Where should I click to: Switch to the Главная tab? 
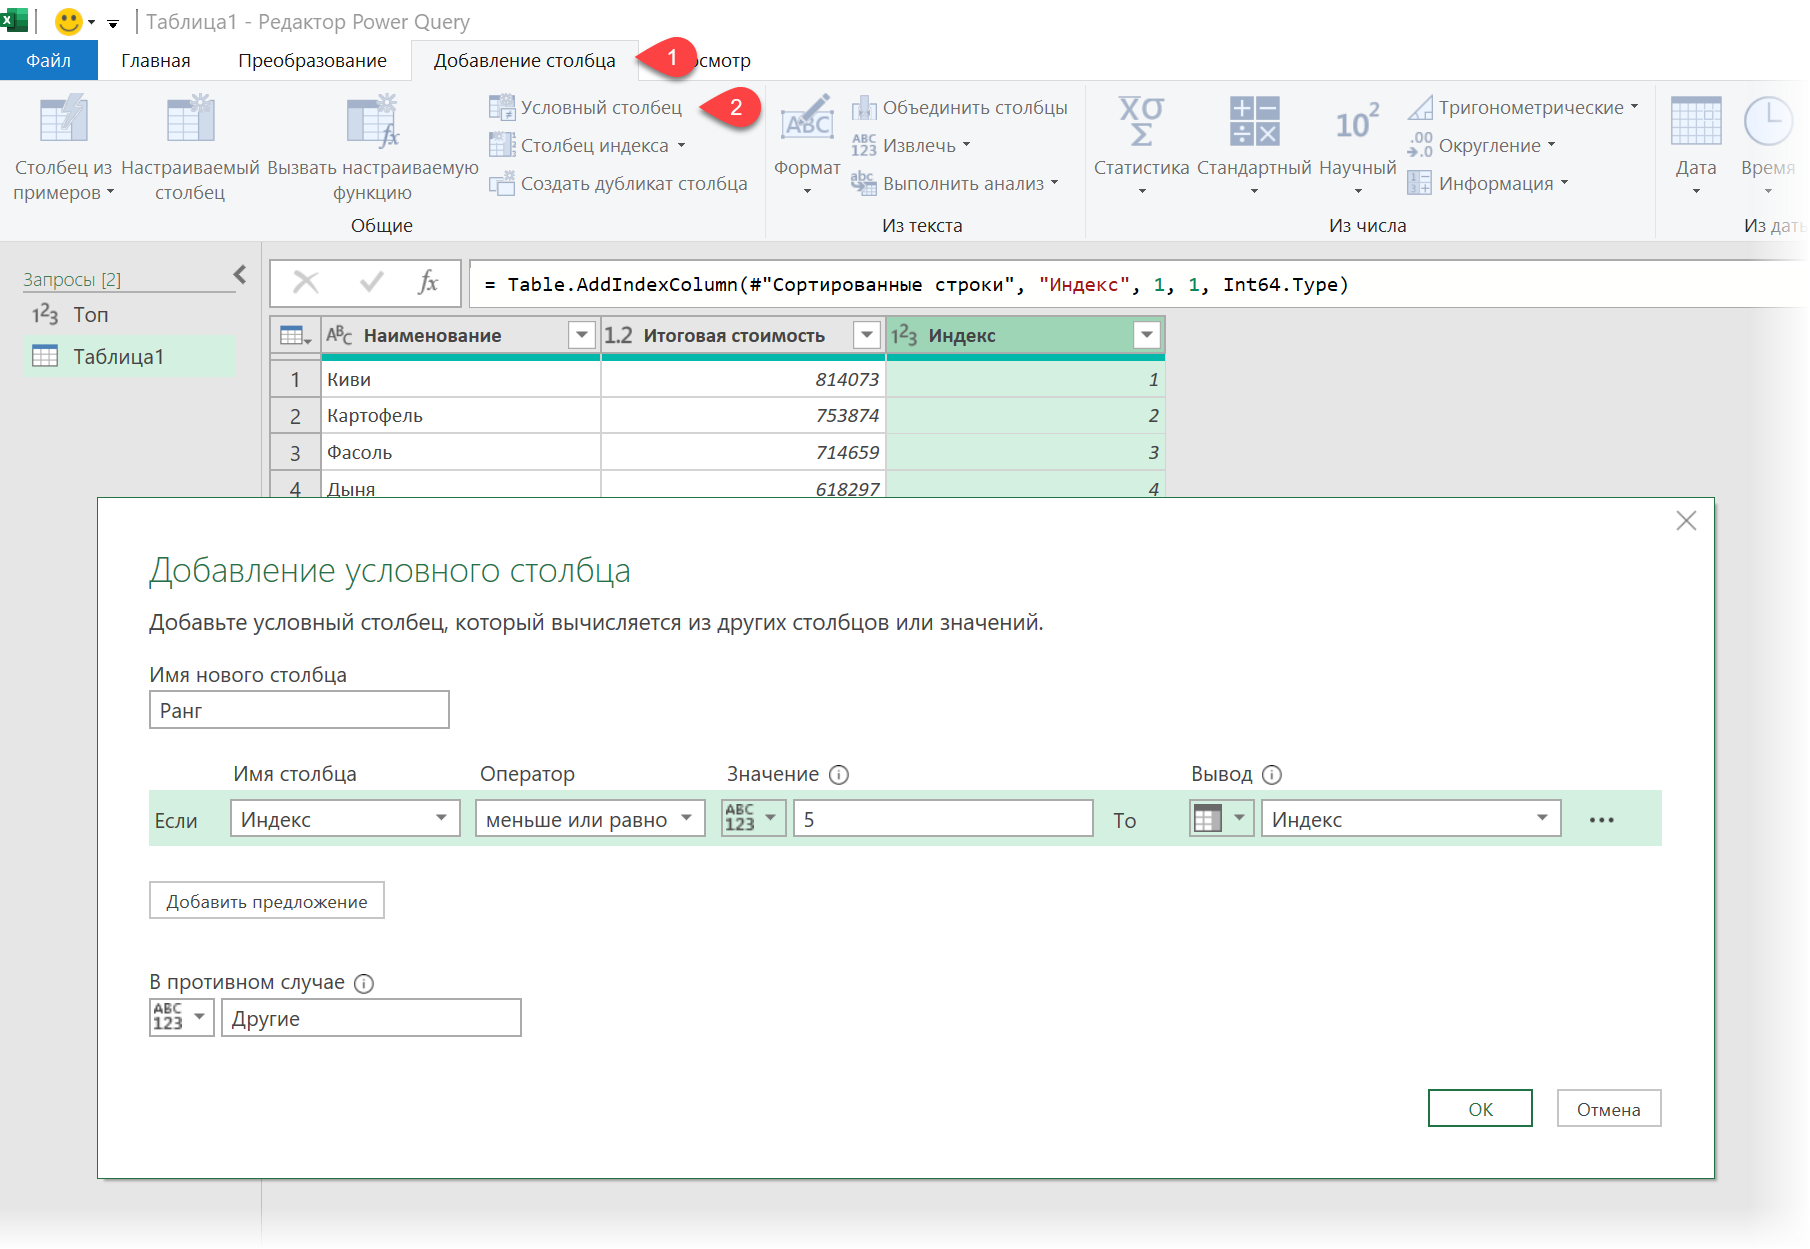(156, 60)
